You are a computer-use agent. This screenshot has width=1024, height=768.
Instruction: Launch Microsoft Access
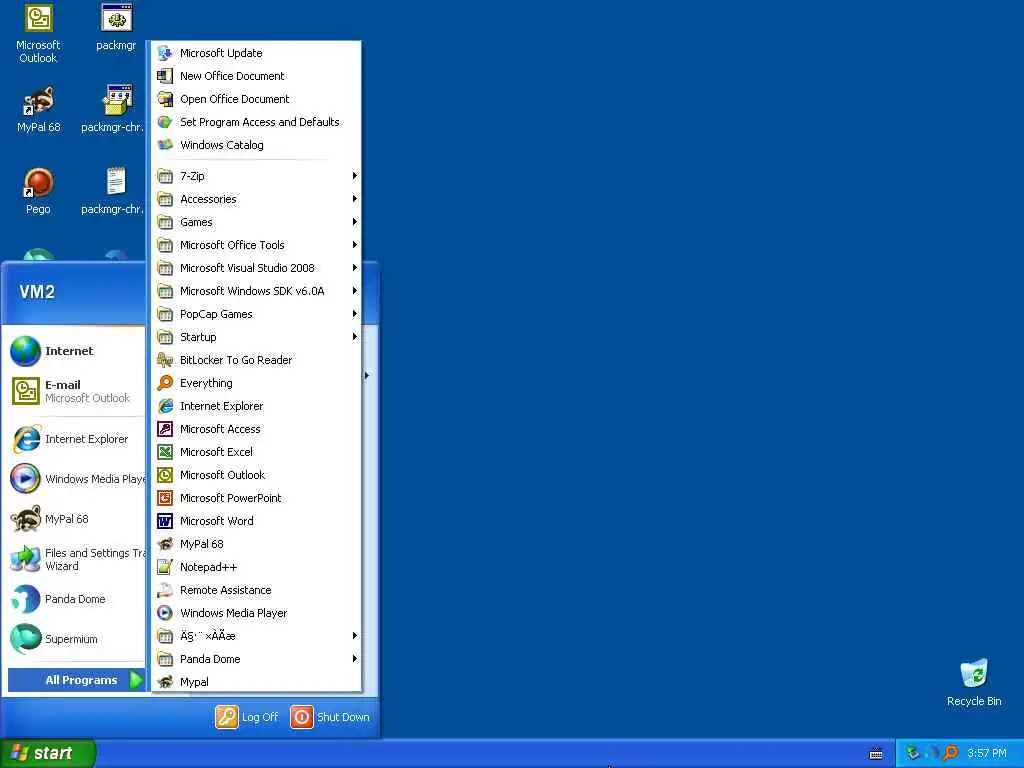click(x=257, y=429)
